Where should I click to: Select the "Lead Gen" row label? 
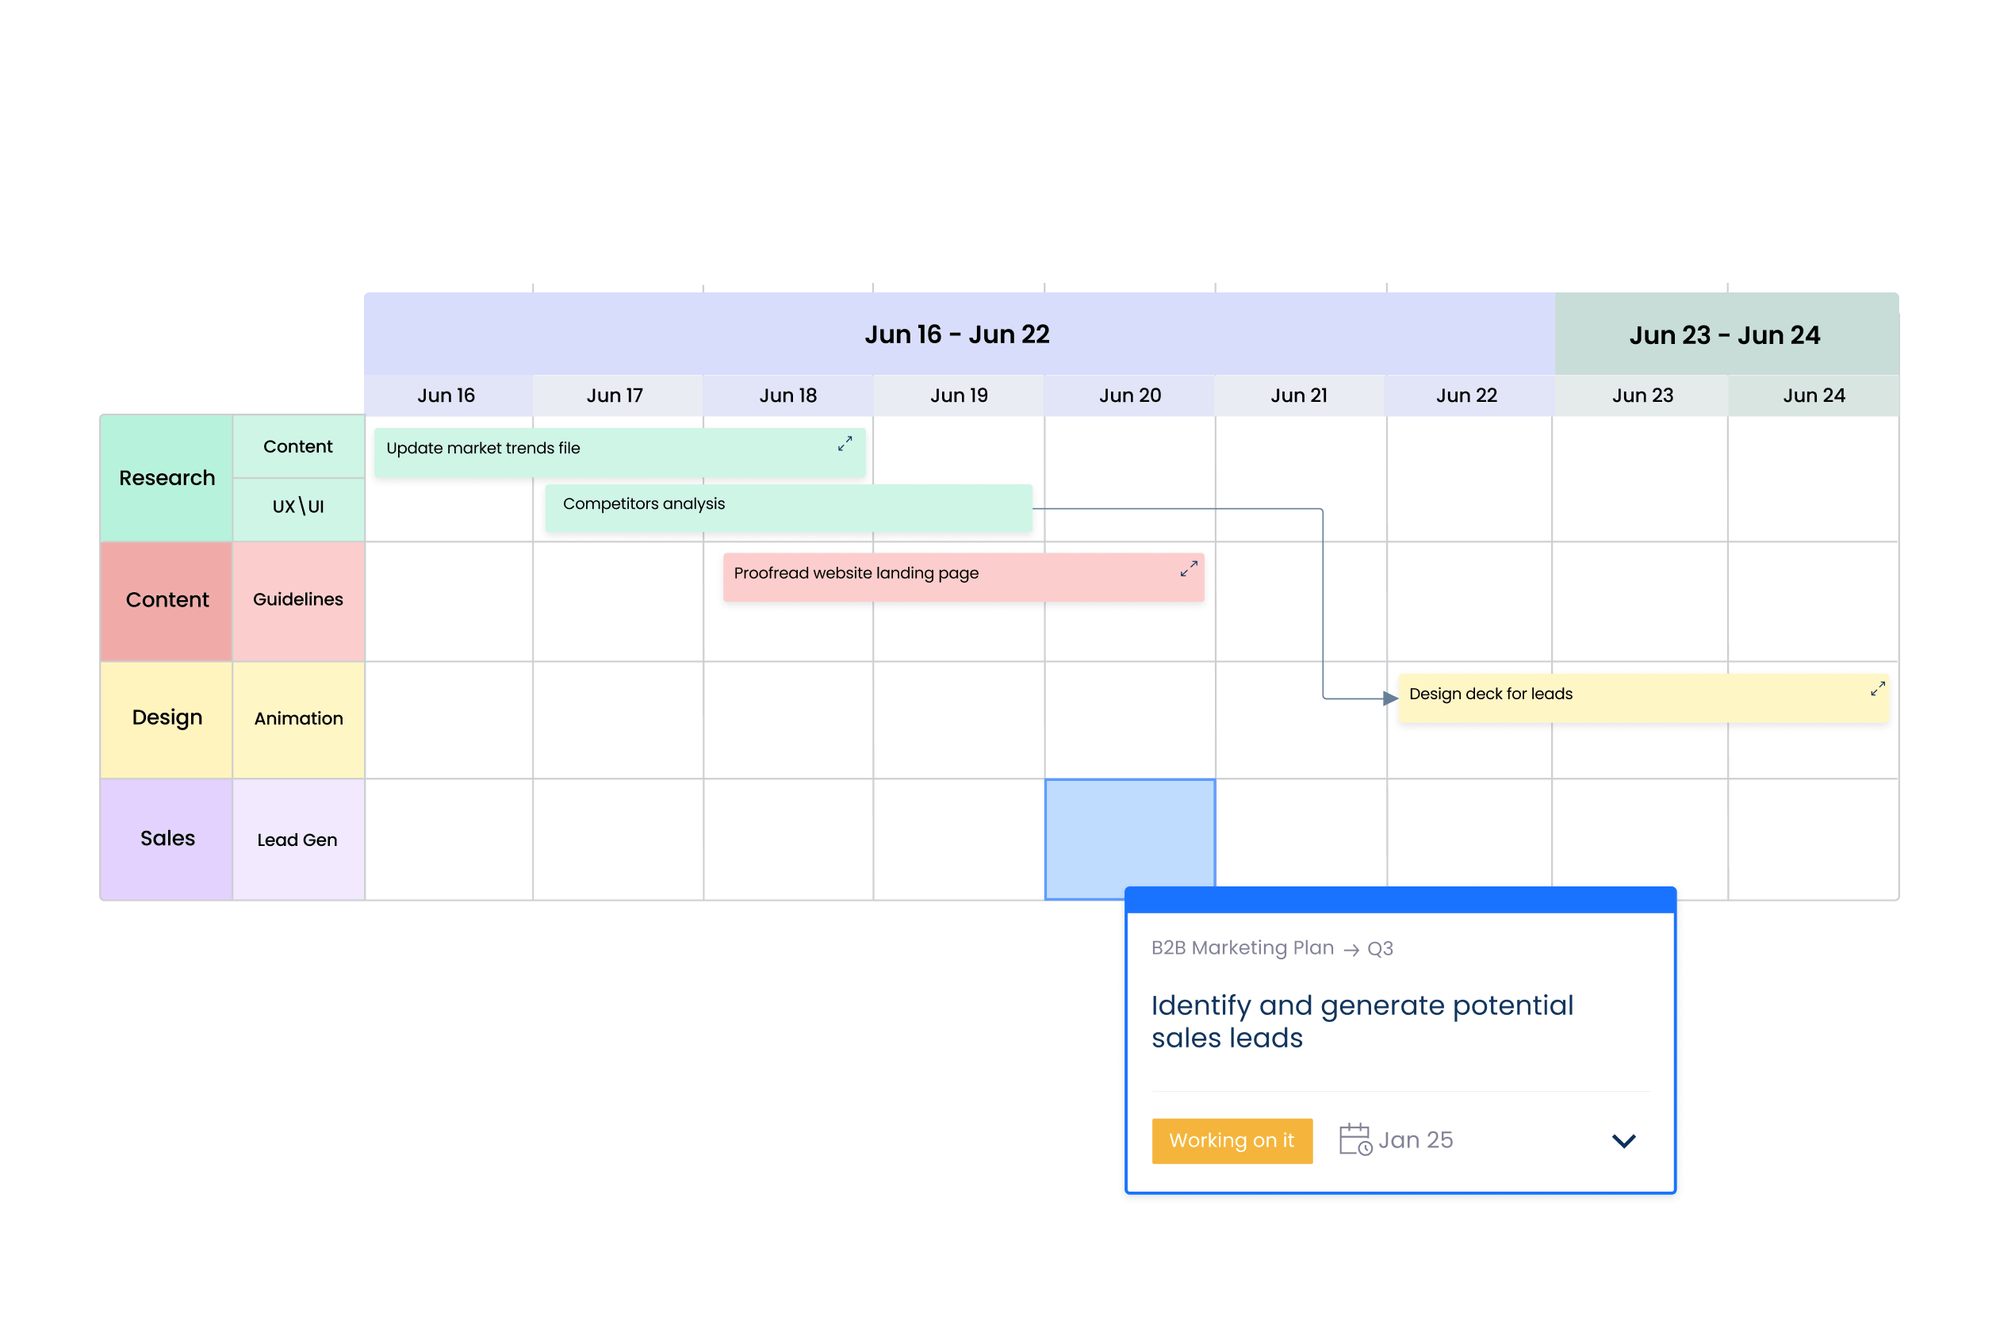click(x=297, y=839)
